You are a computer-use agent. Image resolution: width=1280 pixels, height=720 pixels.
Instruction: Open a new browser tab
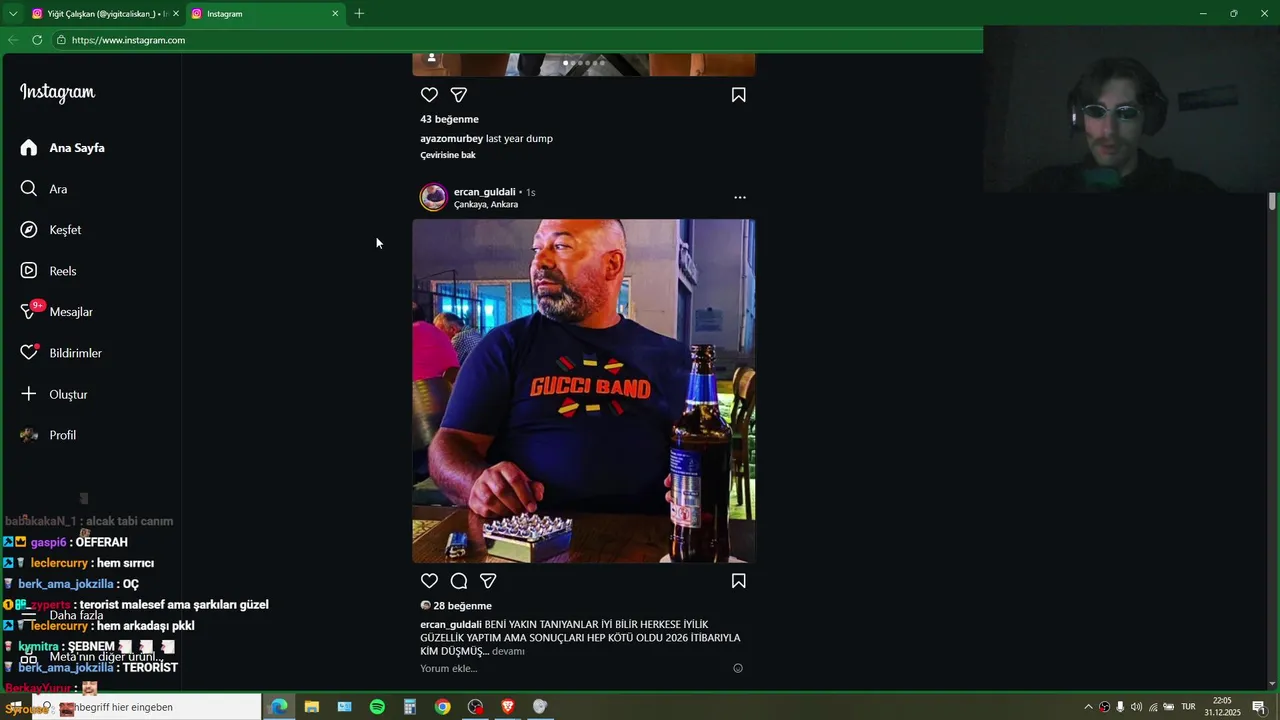[359, 14]
